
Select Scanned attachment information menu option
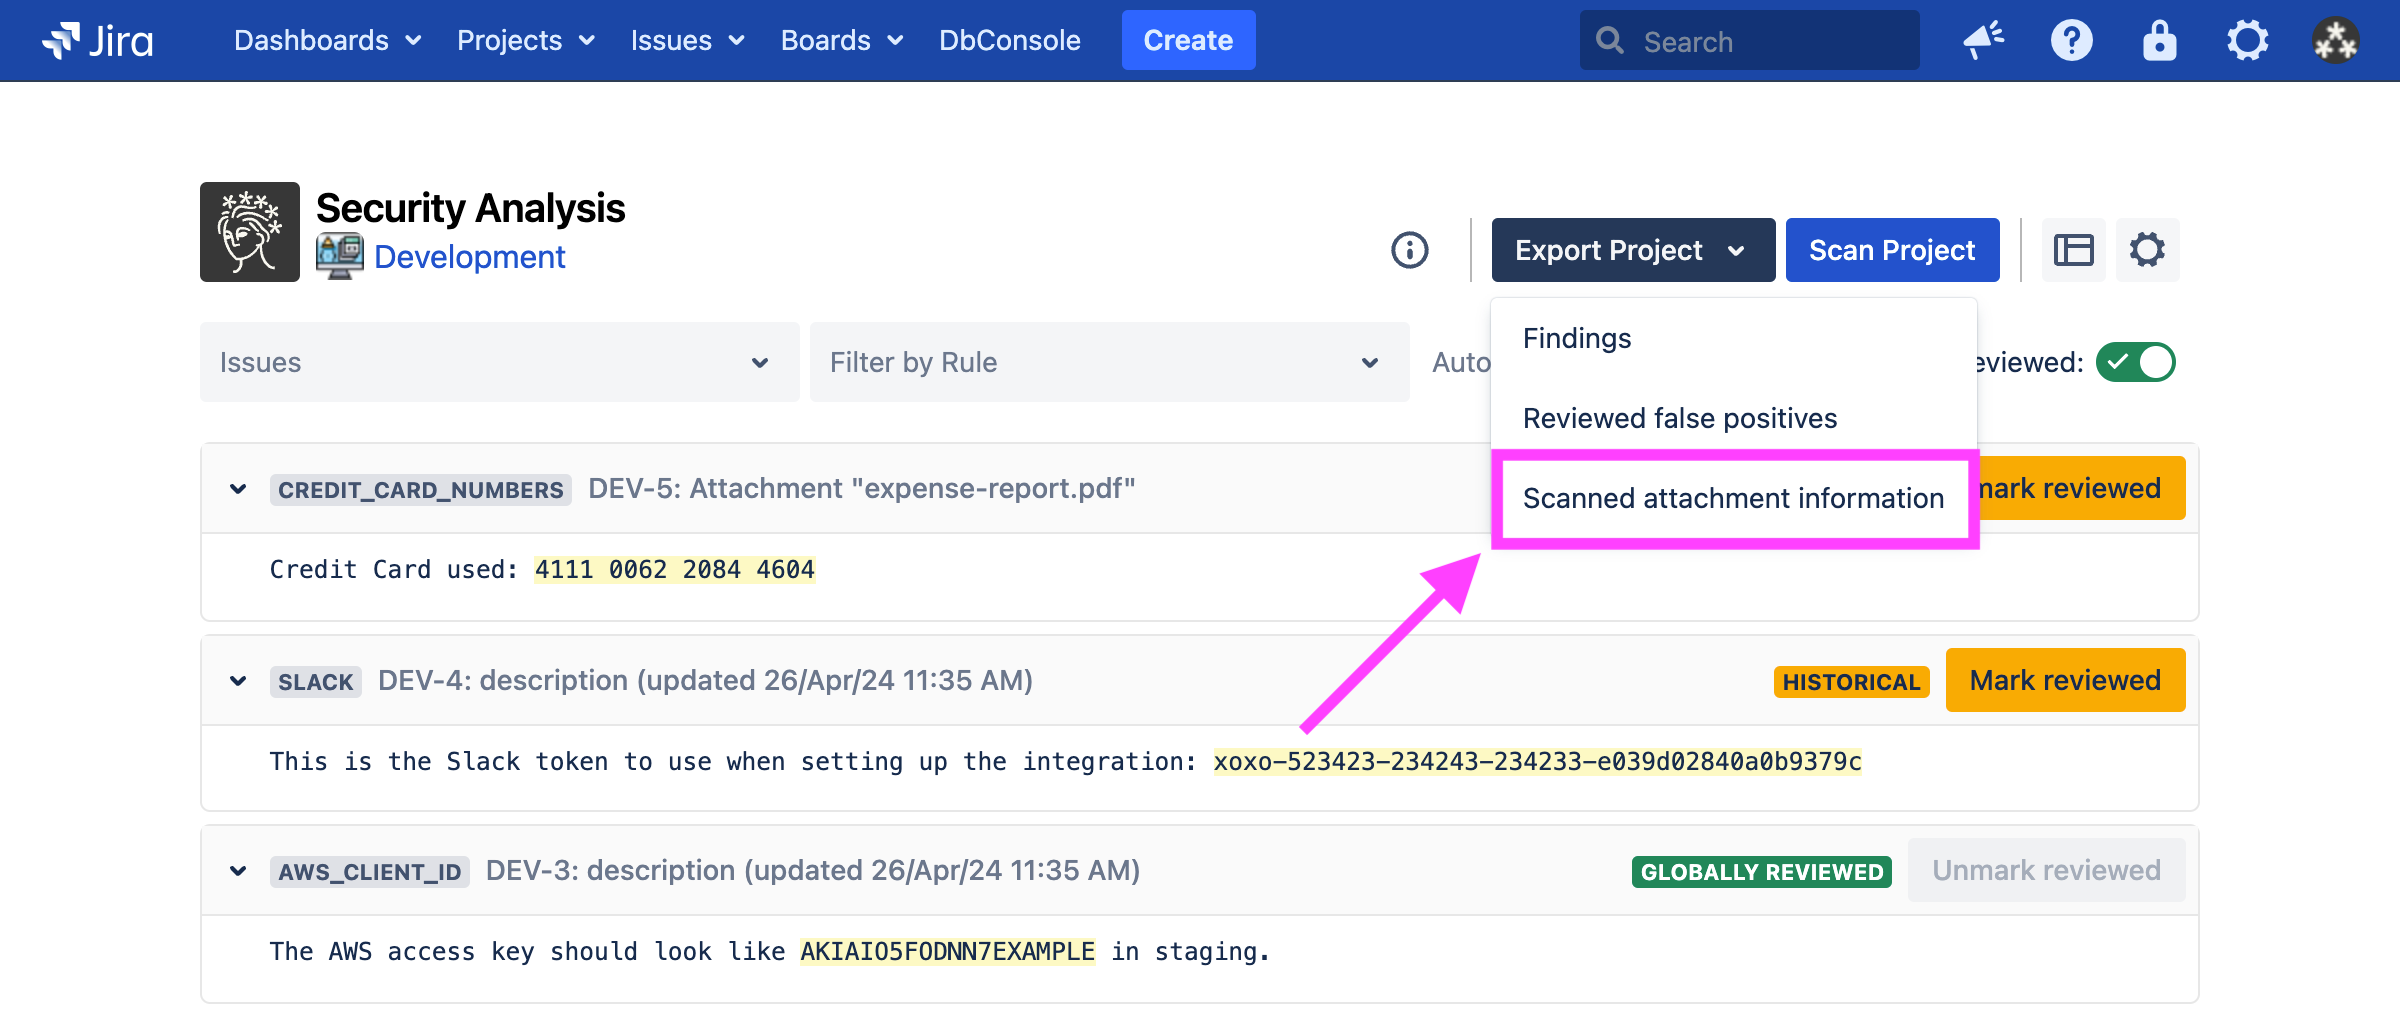point(1733,498)
